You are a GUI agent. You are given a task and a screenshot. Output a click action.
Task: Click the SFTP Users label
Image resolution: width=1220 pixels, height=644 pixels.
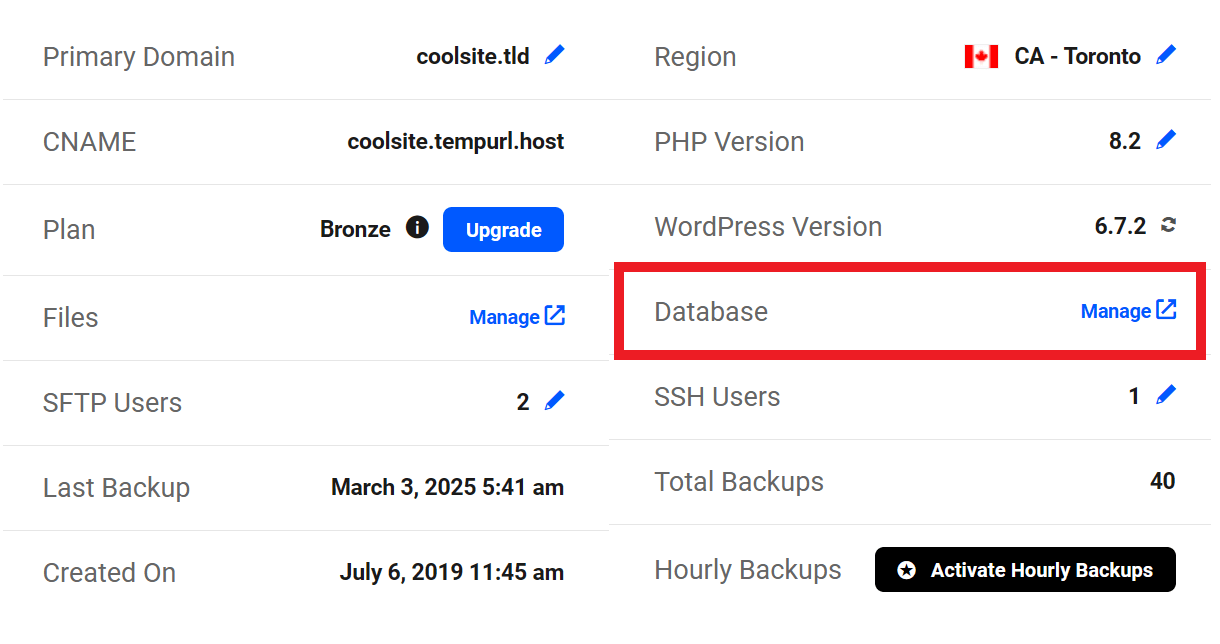[112, 403]
